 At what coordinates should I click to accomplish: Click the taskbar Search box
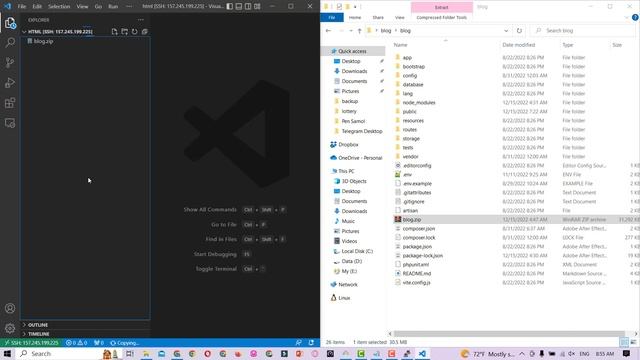59,353
